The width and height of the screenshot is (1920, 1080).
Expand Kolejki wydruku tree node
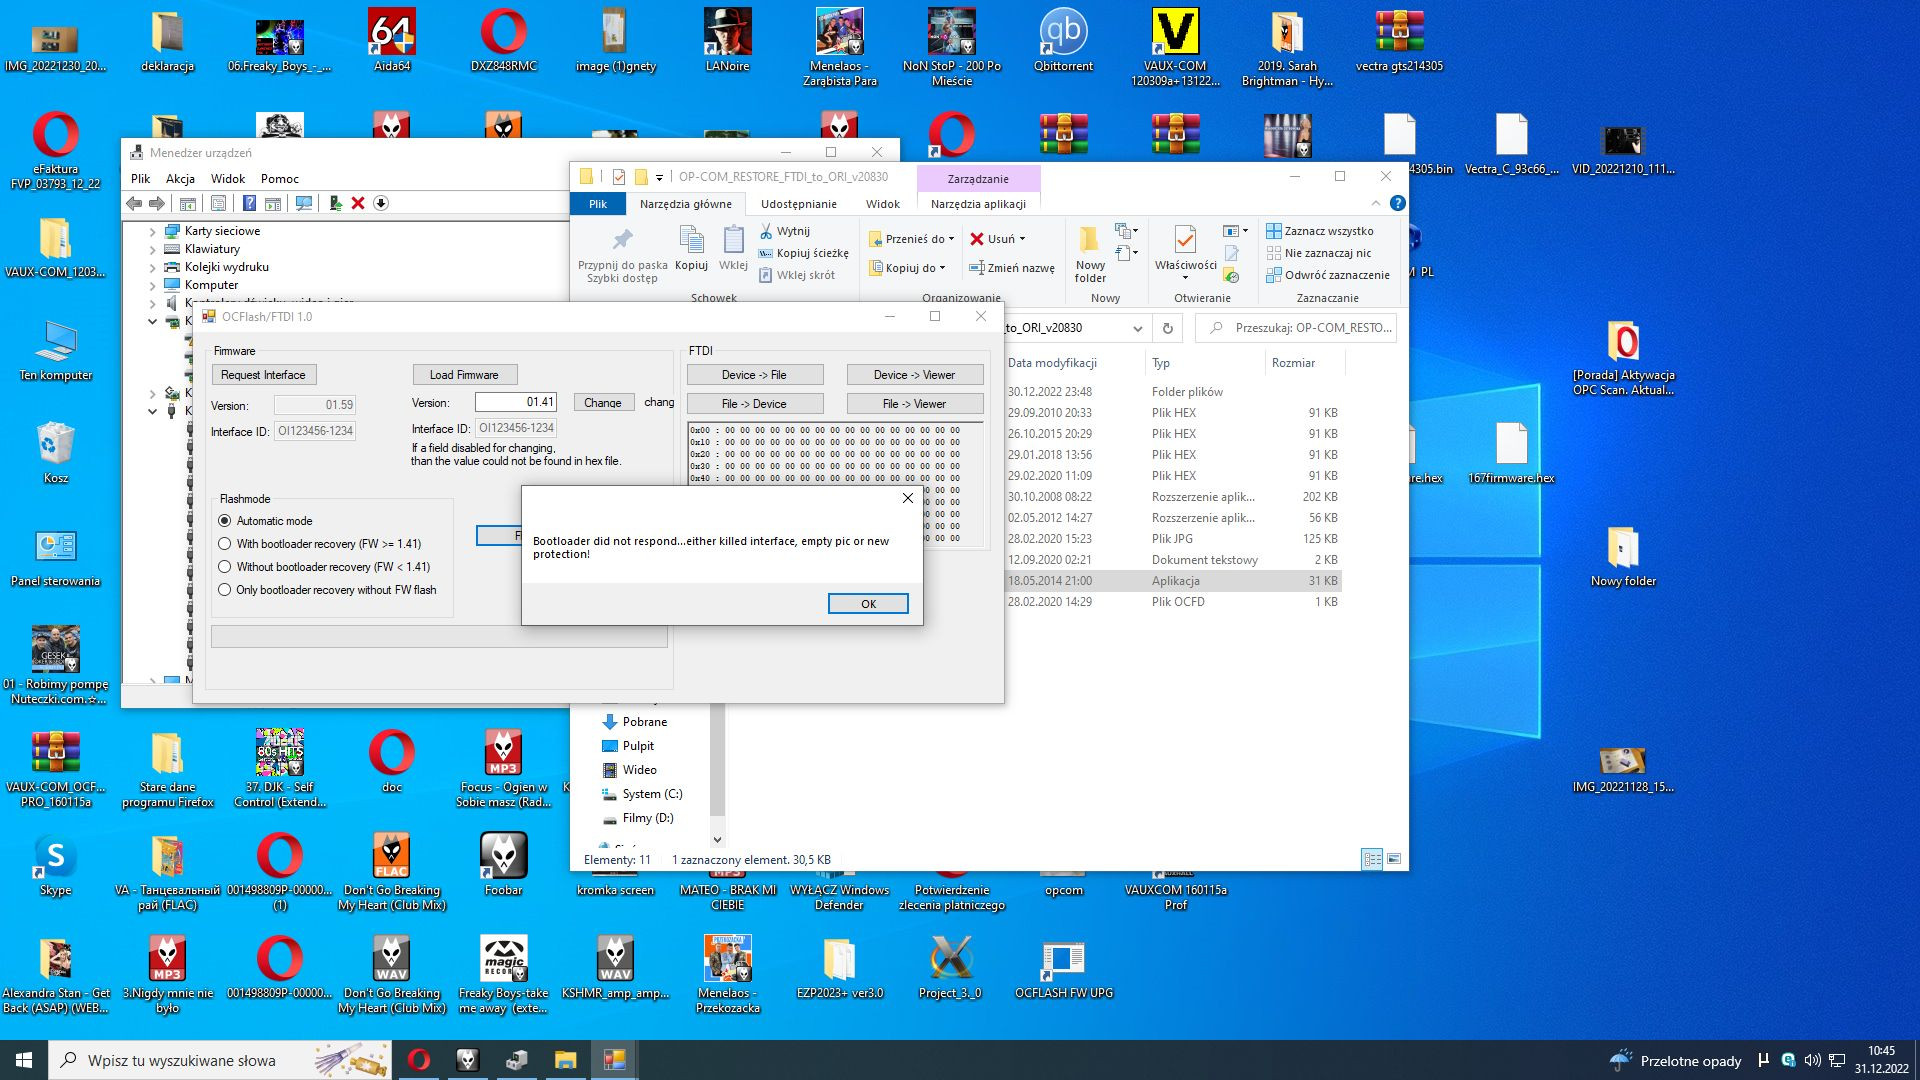(x=152, y=267)
